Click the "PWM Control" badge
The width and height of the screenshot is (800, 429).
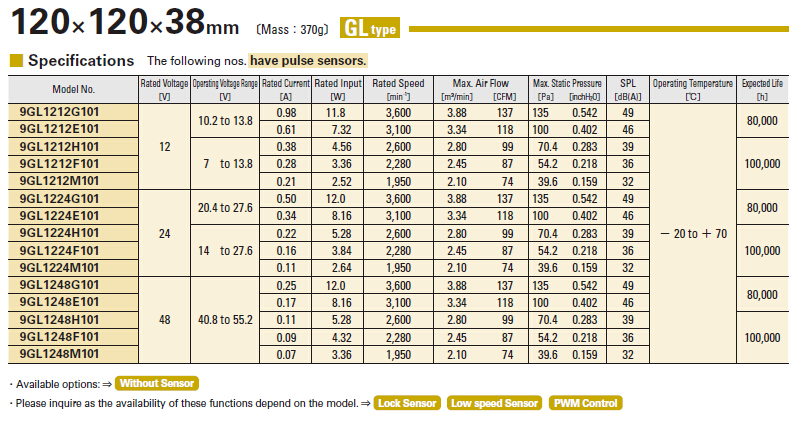click(585, 403)
